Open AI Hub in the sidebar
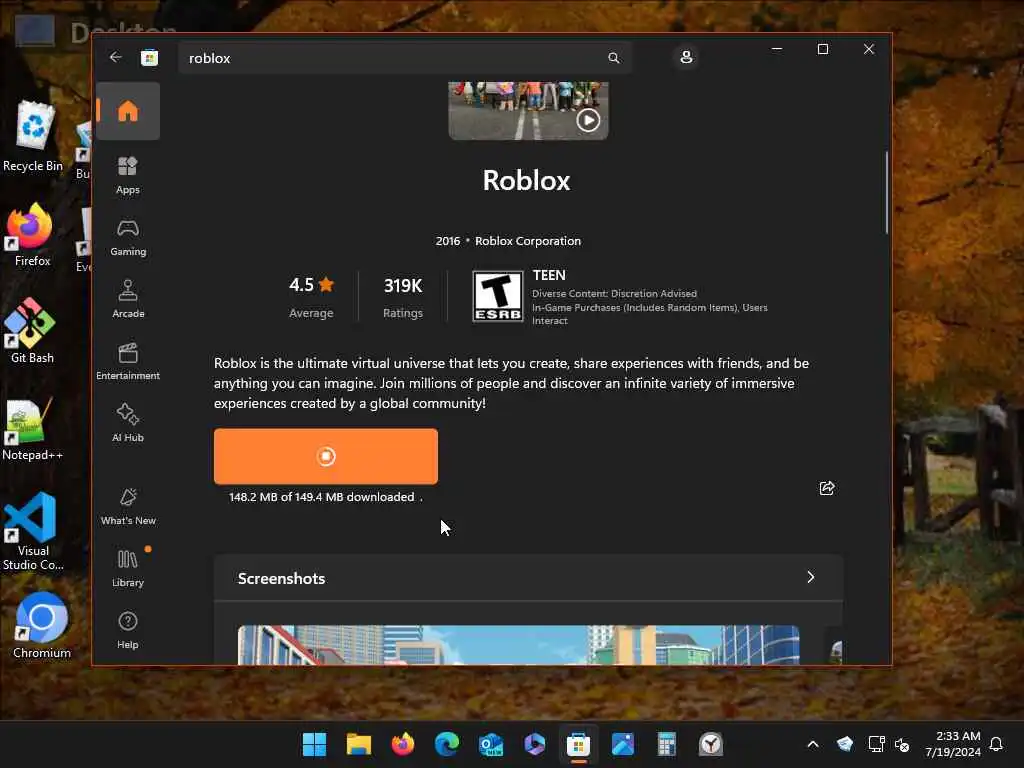1024x768 pixels. pos(128,423)
